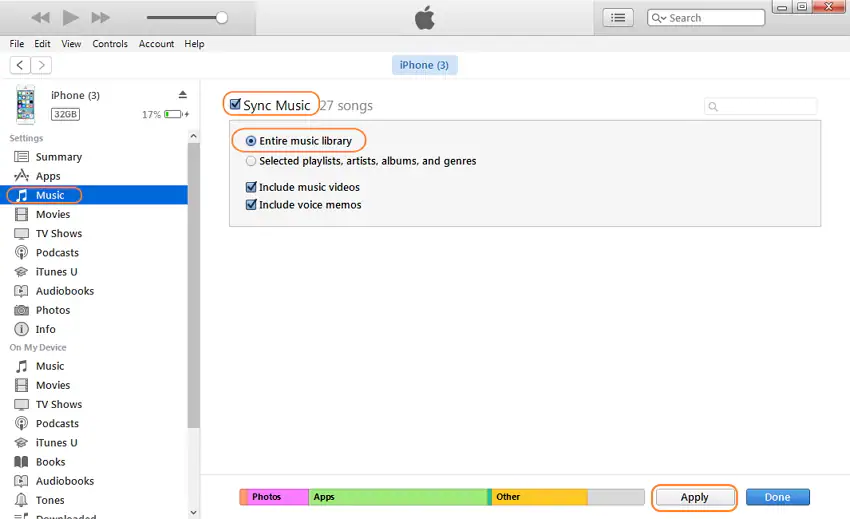Image resolution: width=850 pixels, height=519 pixels.
Task: Open Movies under Settings
Action: pos(94,214)
